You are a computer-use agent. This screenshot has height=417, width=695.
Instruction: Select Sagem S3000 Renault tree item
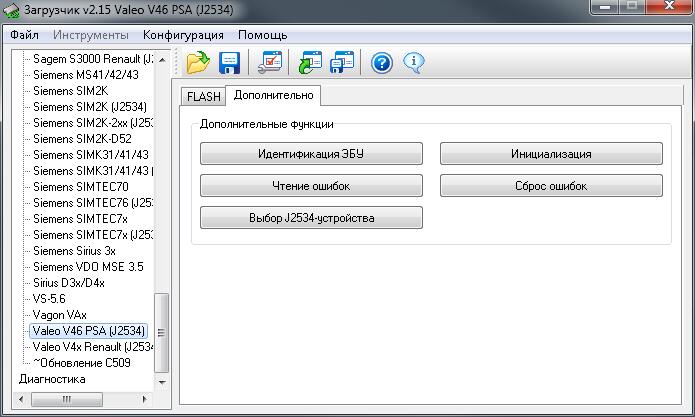(93, 58)
